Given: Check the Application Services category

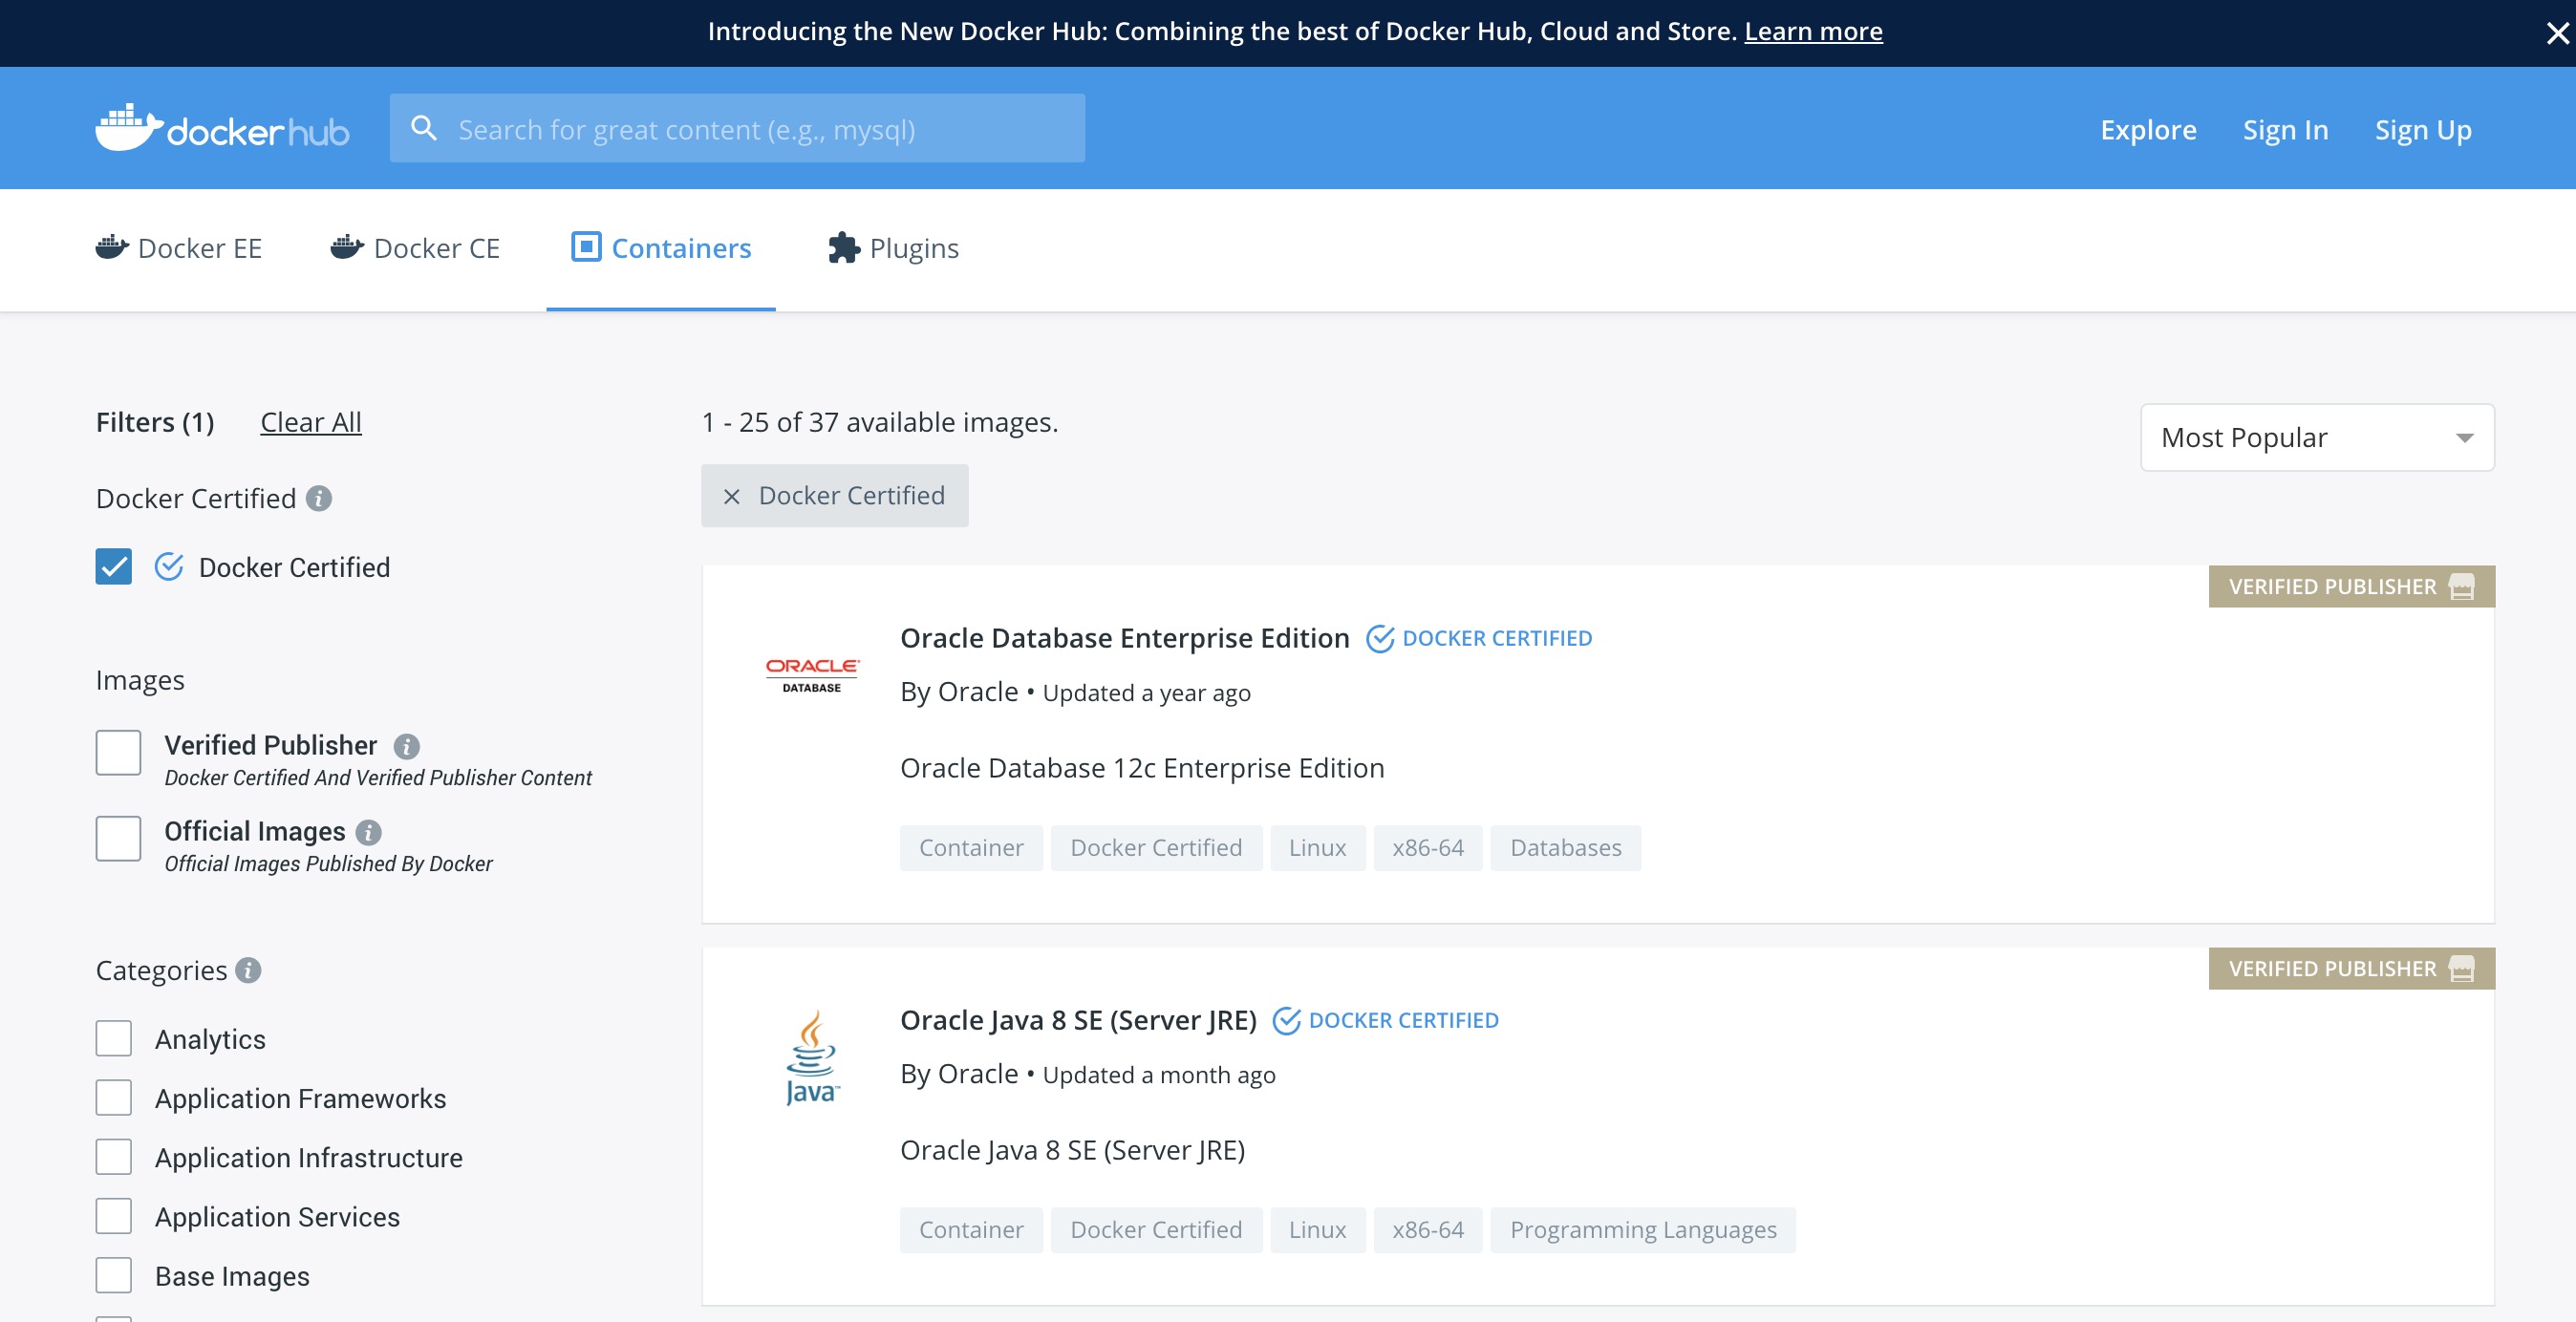Looking at the screenshot, I should pos(114,1216).
